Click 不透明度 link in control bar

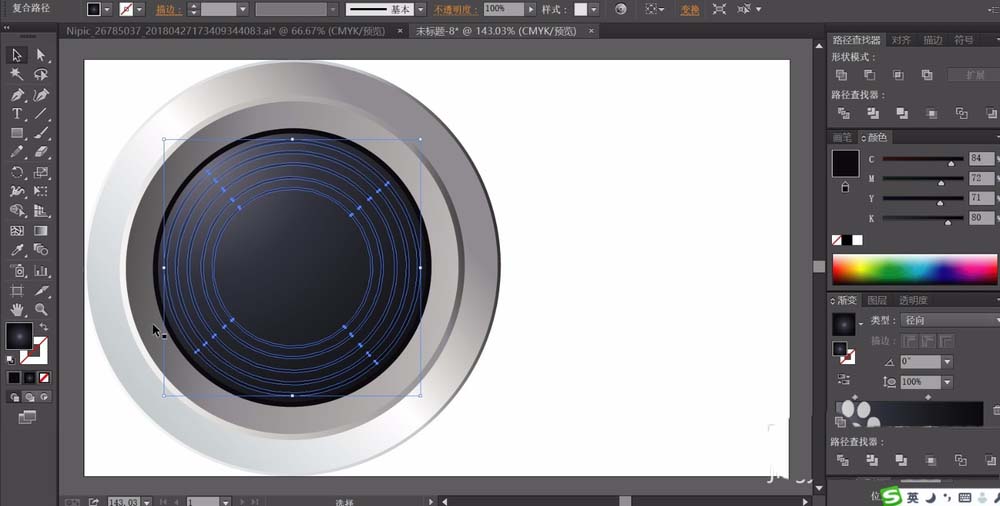click(x=456, y=10)
